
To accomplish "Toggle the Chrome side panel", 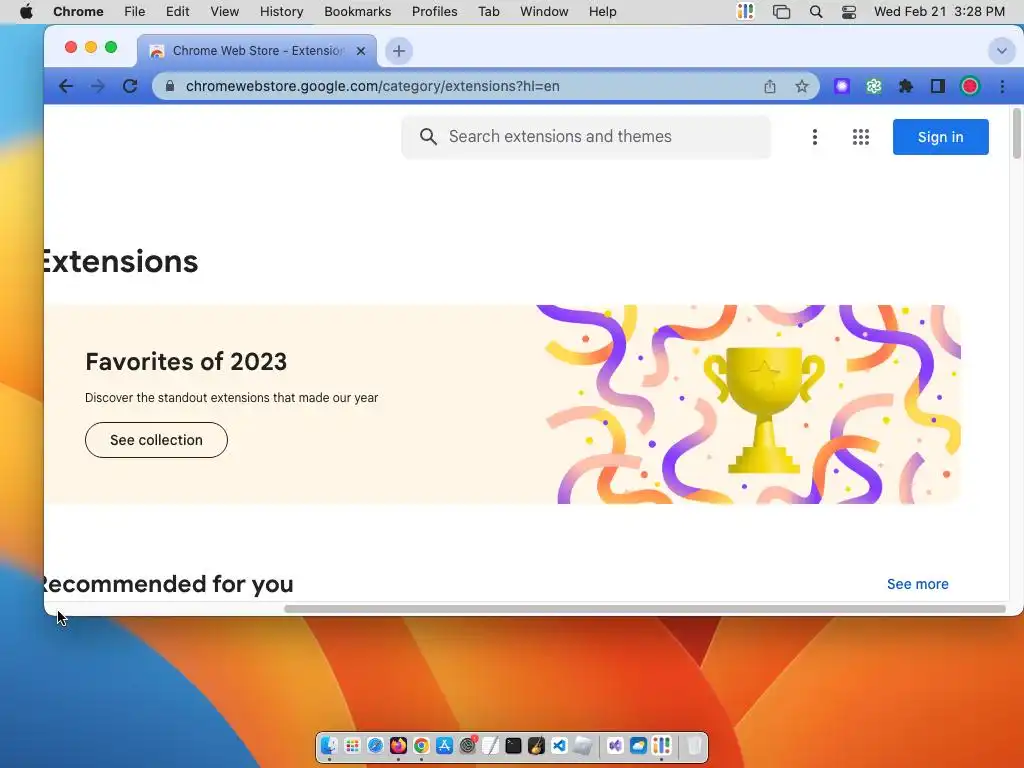I will pyautogui.click(x=938, y=86).
